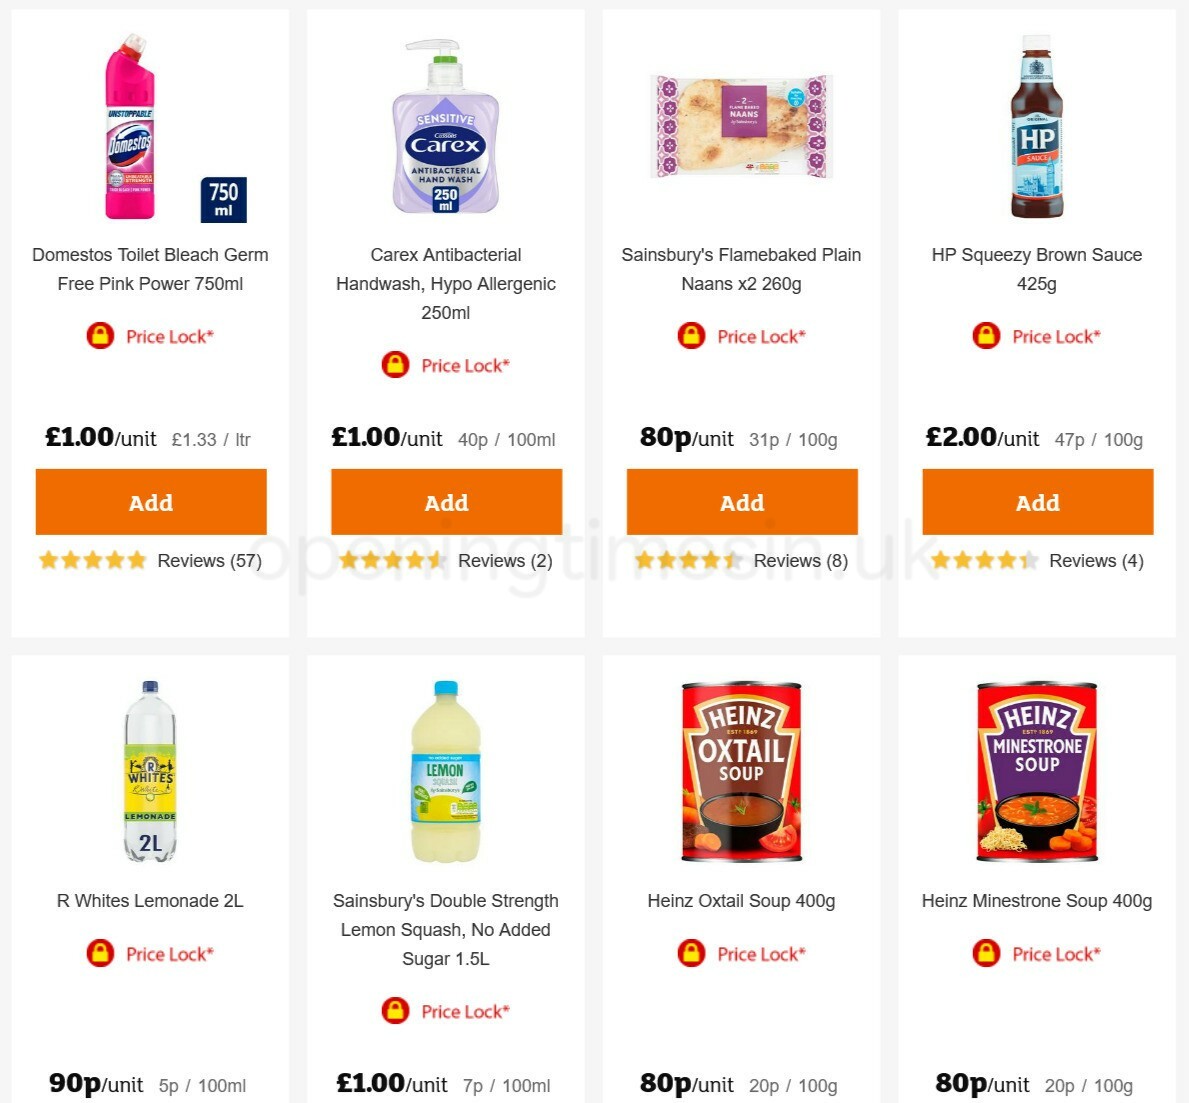Click the Heinz Minestrone Soup 400g title
The image size is (1189, 1103).
click(x=1037, y=900)
